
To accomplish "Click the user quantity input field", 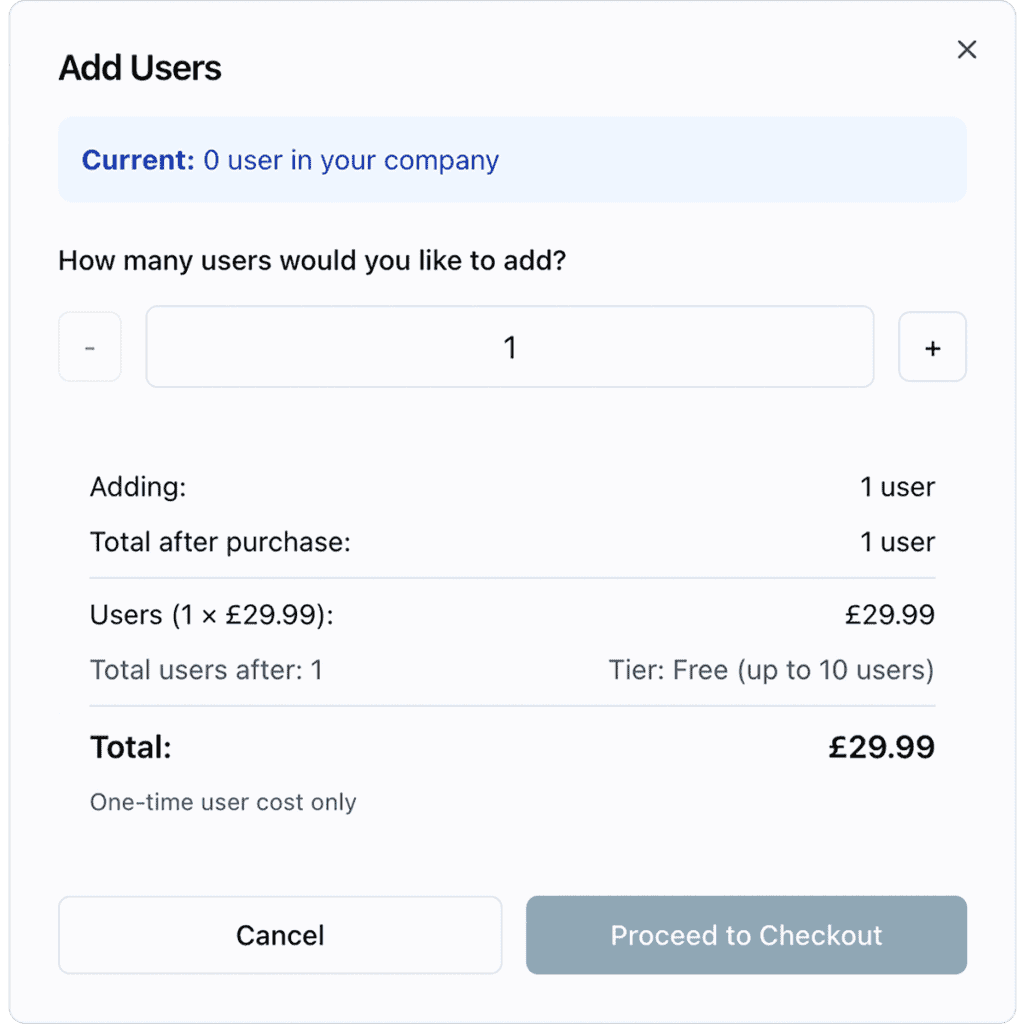I will pyautogui.click(x=510, y=347).
